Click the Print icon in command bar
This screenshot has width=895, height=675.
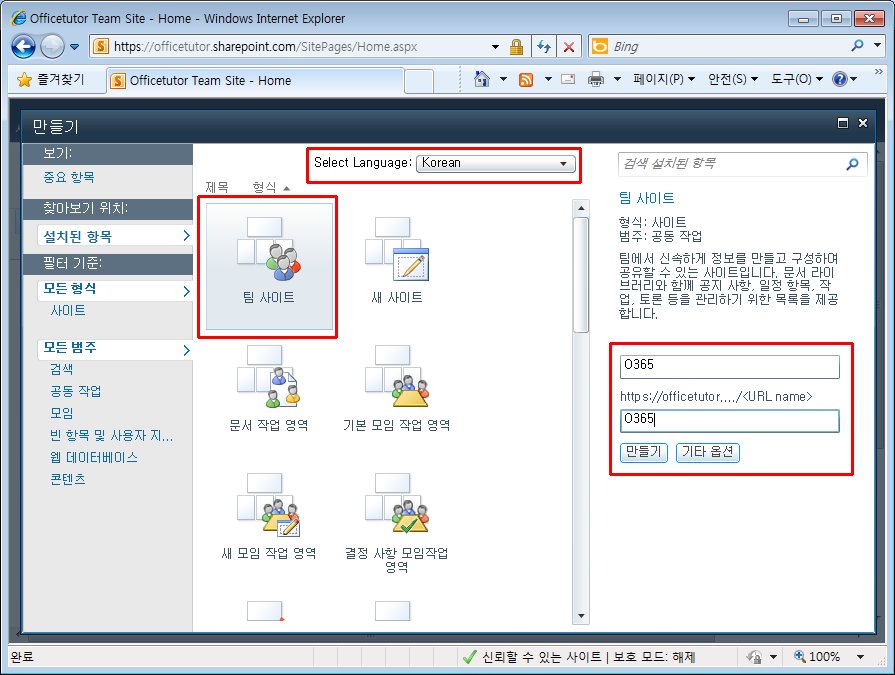(x=595, y=79)
